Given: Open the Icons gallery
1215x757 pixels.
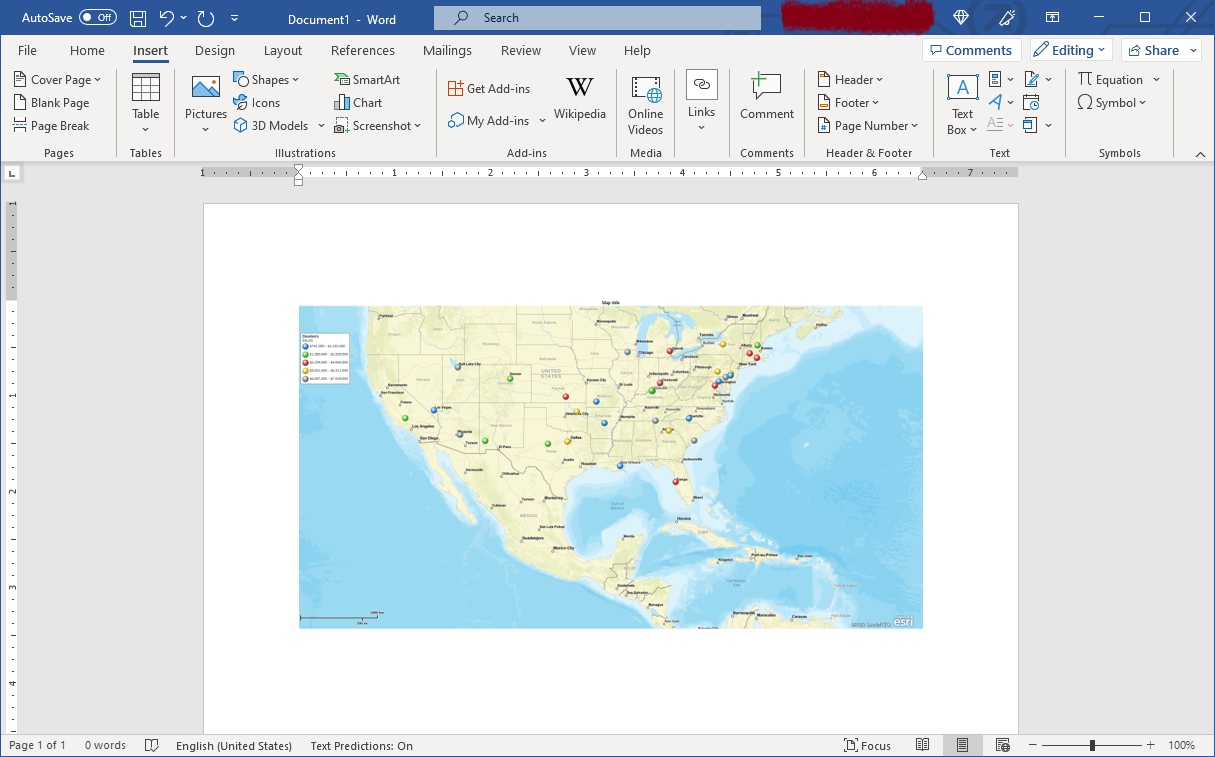Looking at the screenshot, I should coord(257,103).
